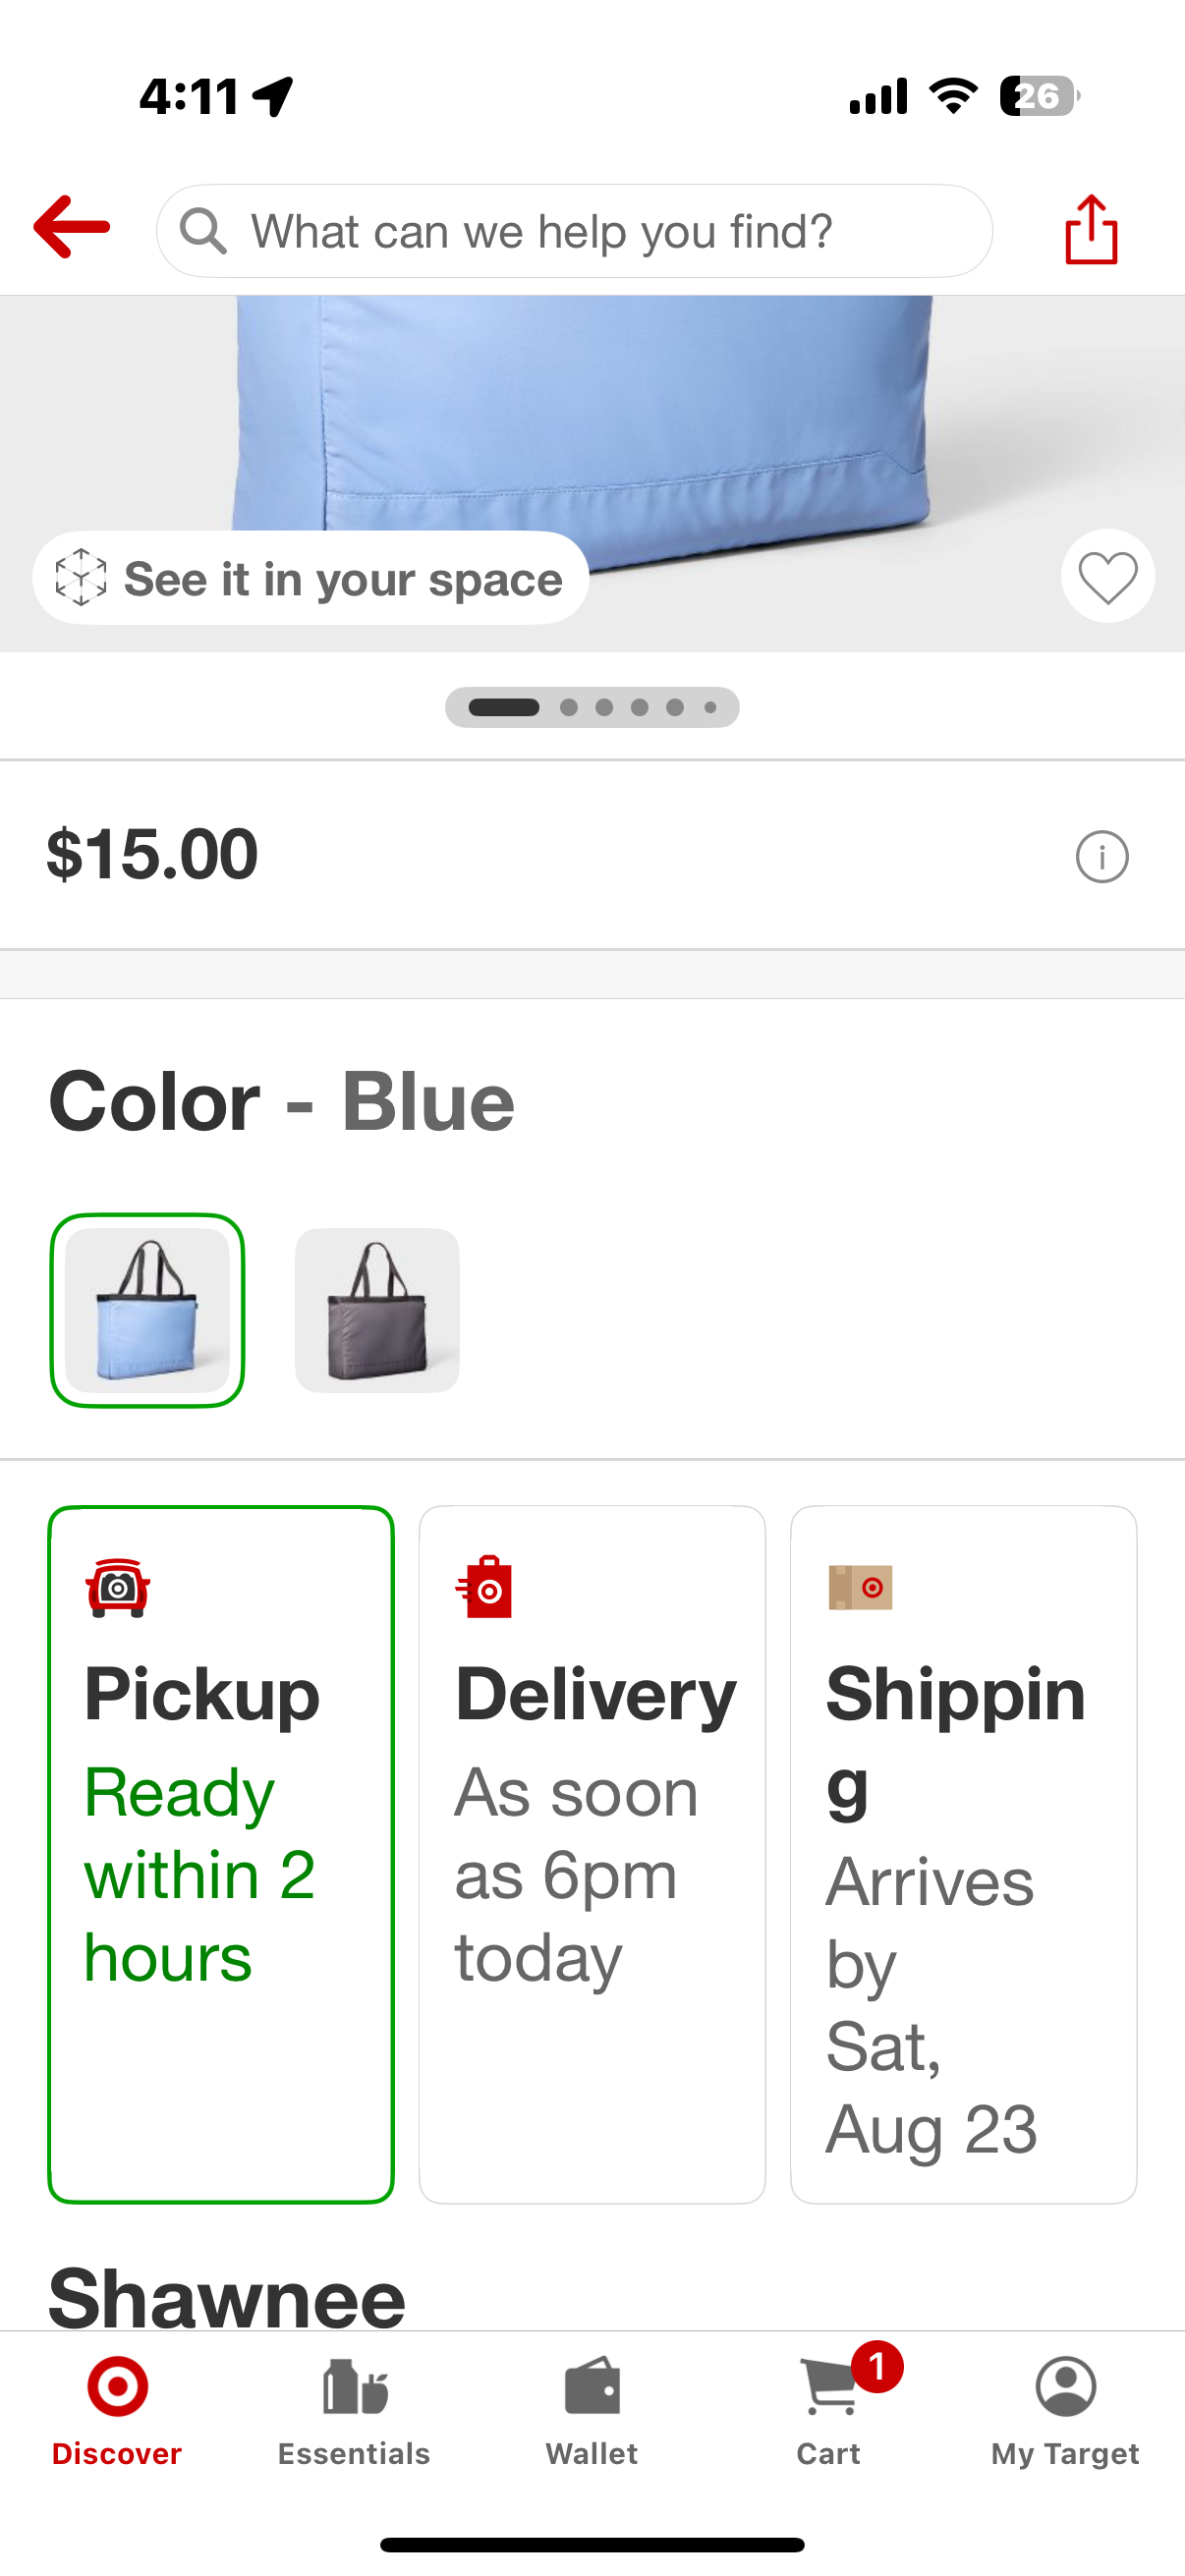
Task: Tap the red back arrow
Action: click(x=71, y=227)
